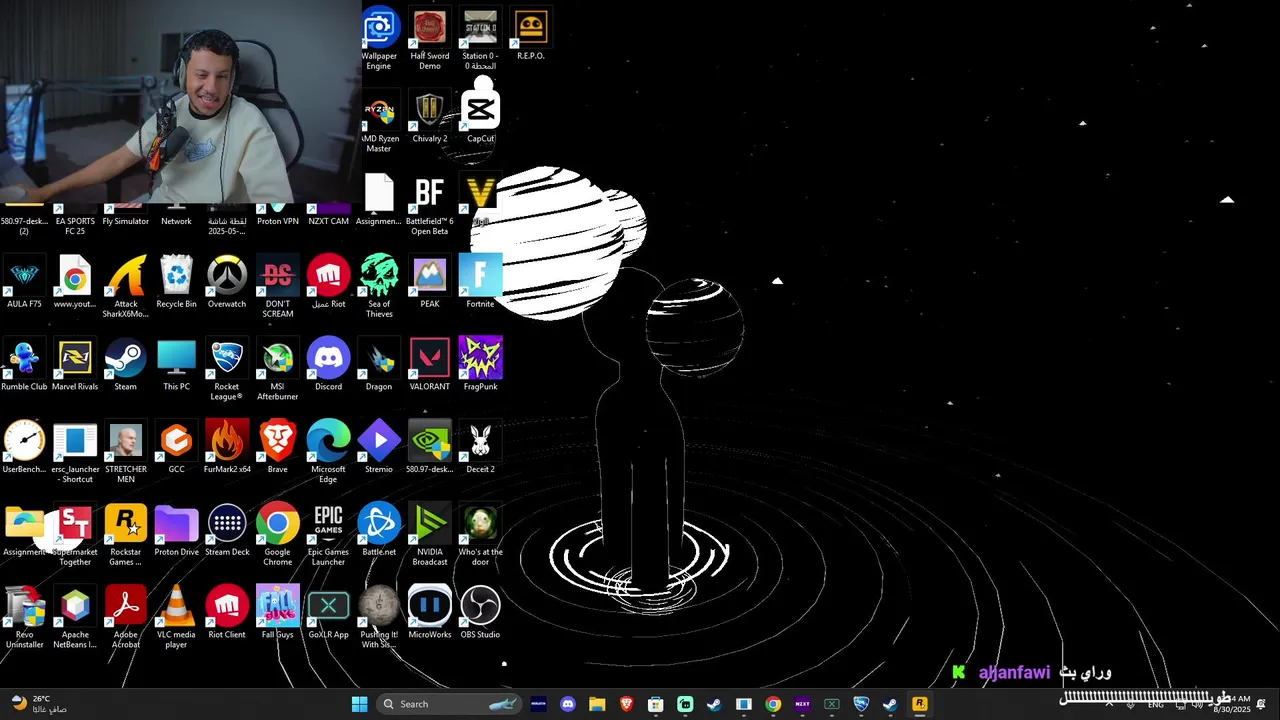Open Marvel Rivals desktop shortcut
Image resolution: width=1280 pixels, height=720 pixels.
coord(75,365)
